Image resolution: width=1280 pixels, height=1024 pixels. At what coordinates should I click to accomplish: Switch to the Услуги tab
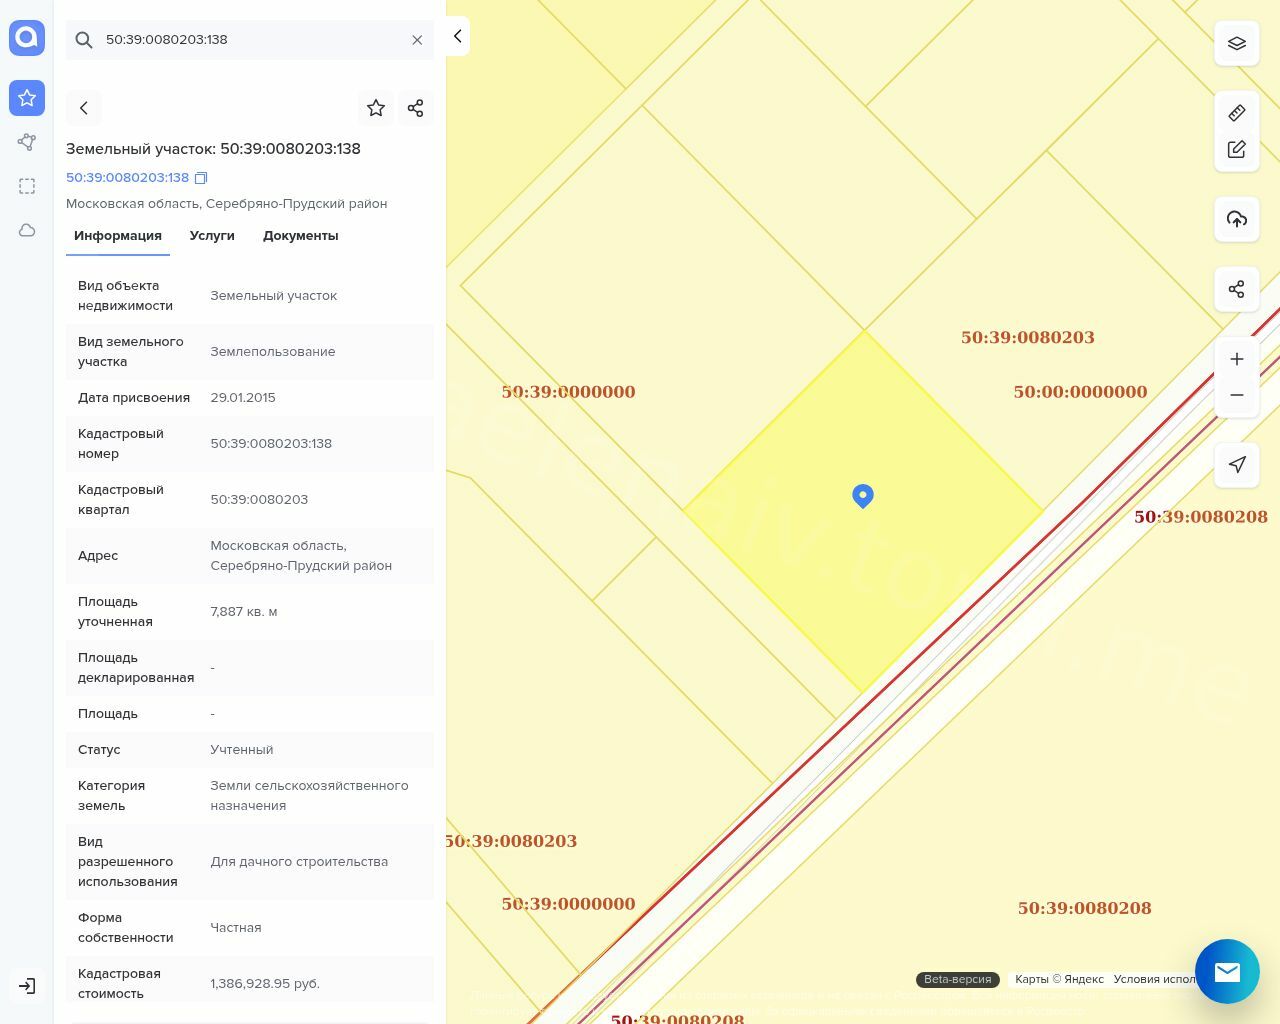click(x=212, y=236)
